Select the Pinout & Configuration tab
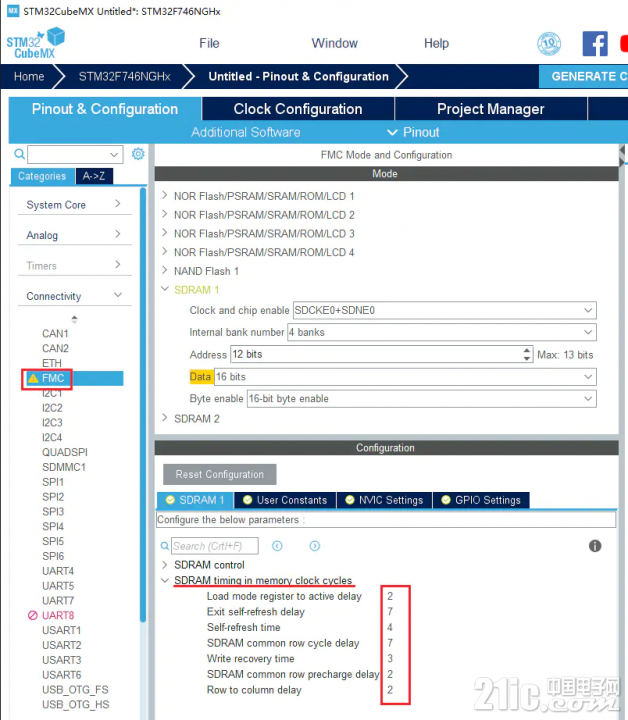Image resolution: width=628 pixels, height=720 pixels. point(105,109)
